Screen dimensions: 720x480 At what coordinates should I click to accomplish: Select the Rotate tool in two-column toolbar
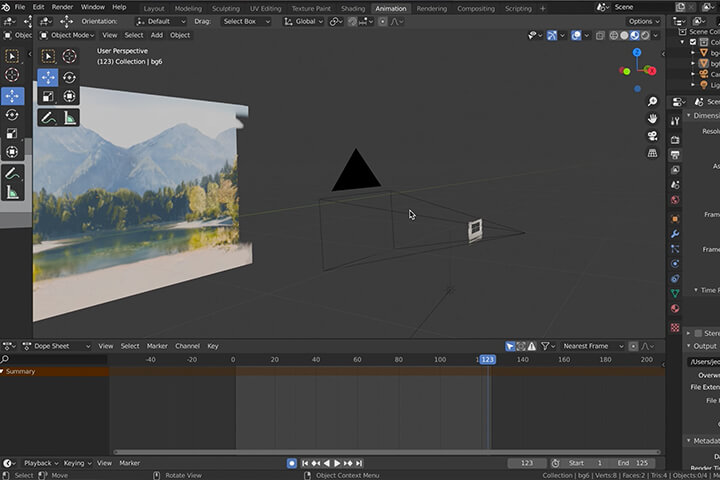coord(69,77)
